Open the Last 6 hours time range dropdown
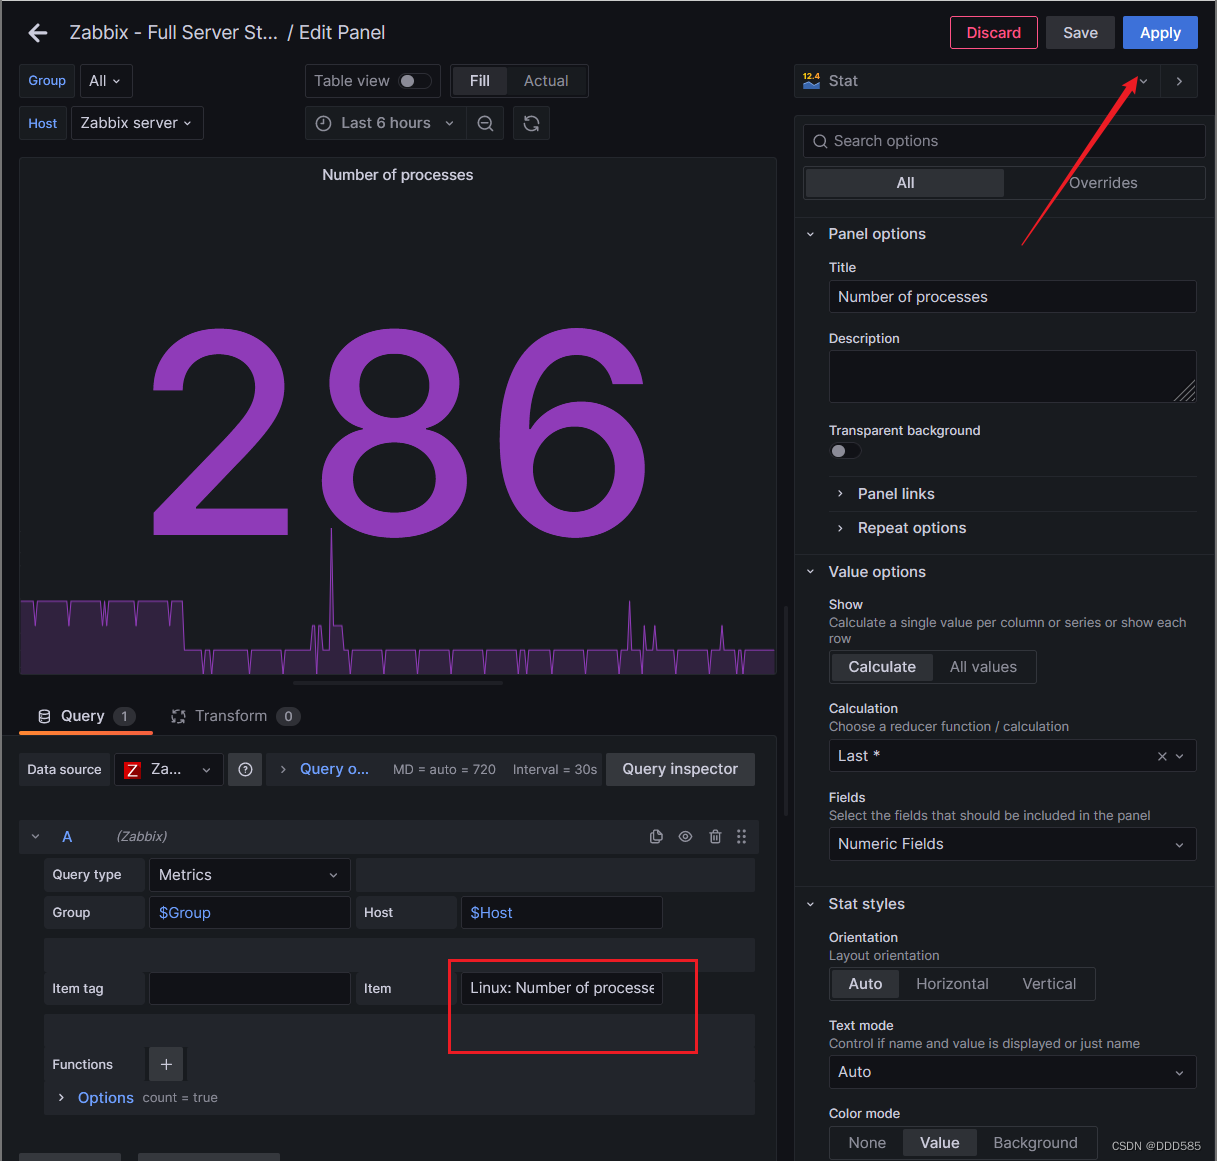1217x1161 pixels. tap(385, 123)
